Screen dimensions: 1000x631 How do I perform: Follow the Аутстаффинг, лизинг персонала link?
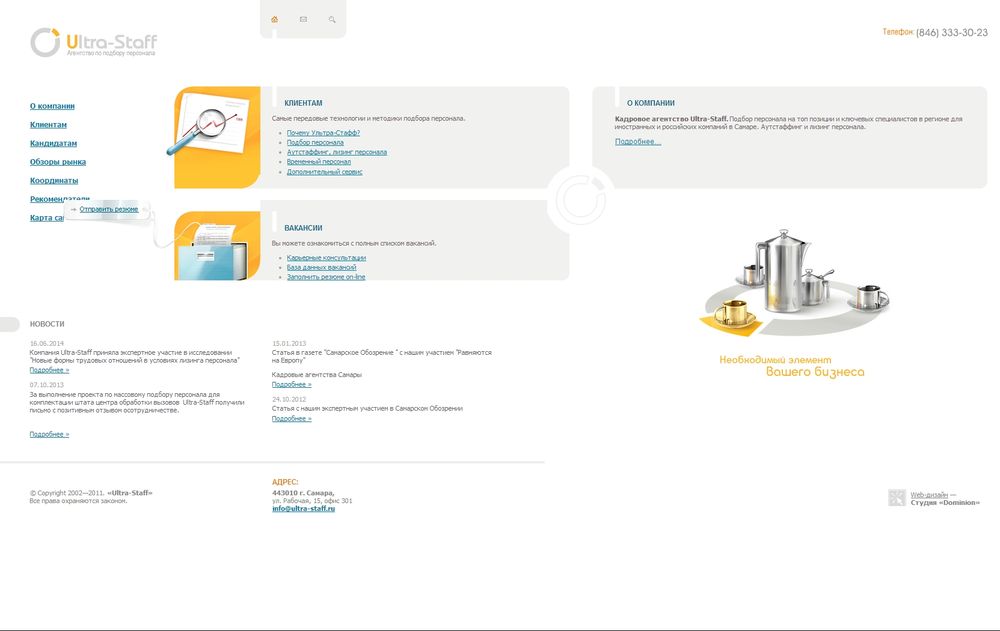336,152
